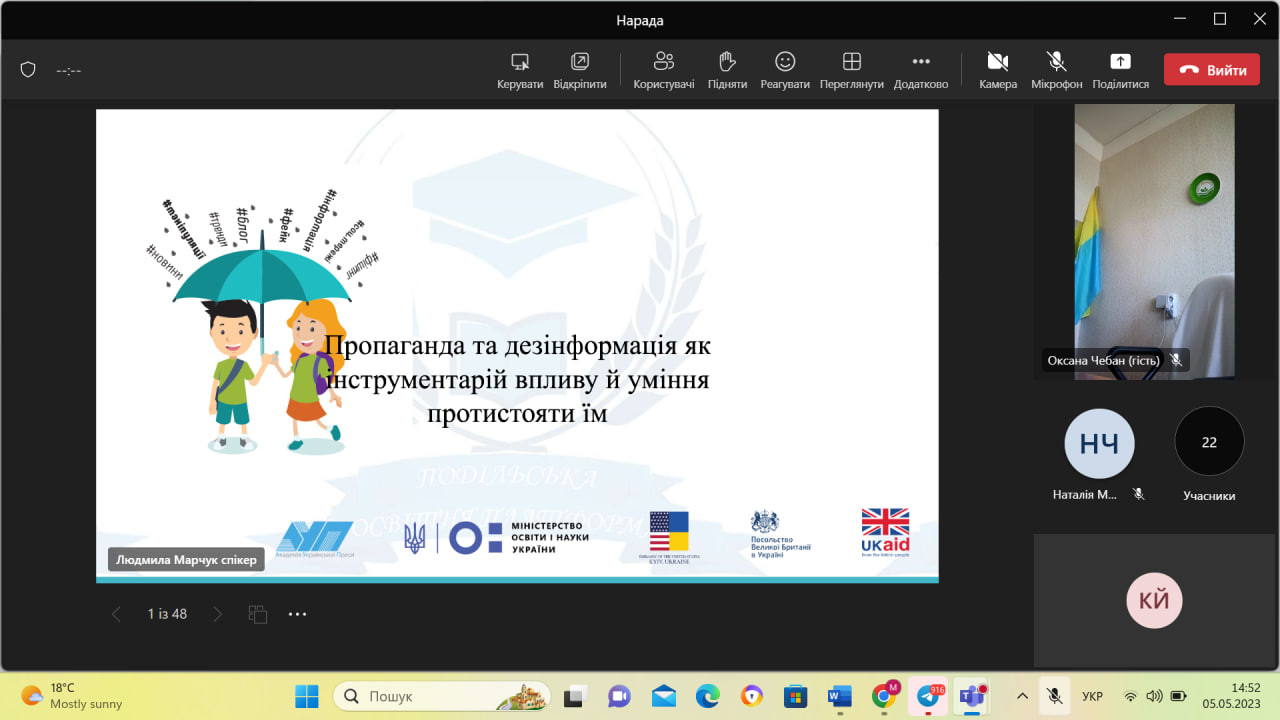Open the Користувачі participants panel
This screenshot has height=720, width=1280.
pos(663,62)
